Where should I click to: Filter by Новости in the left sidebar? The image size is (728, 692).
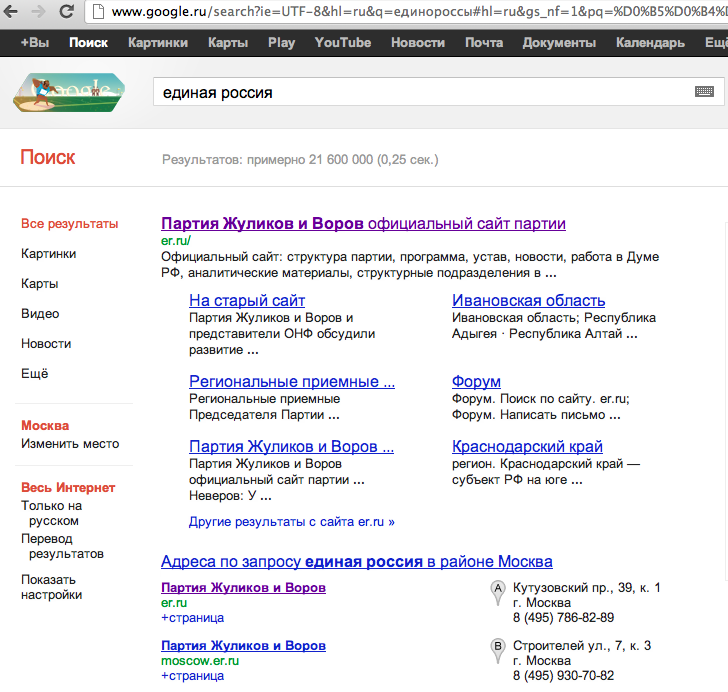(46, 344)
